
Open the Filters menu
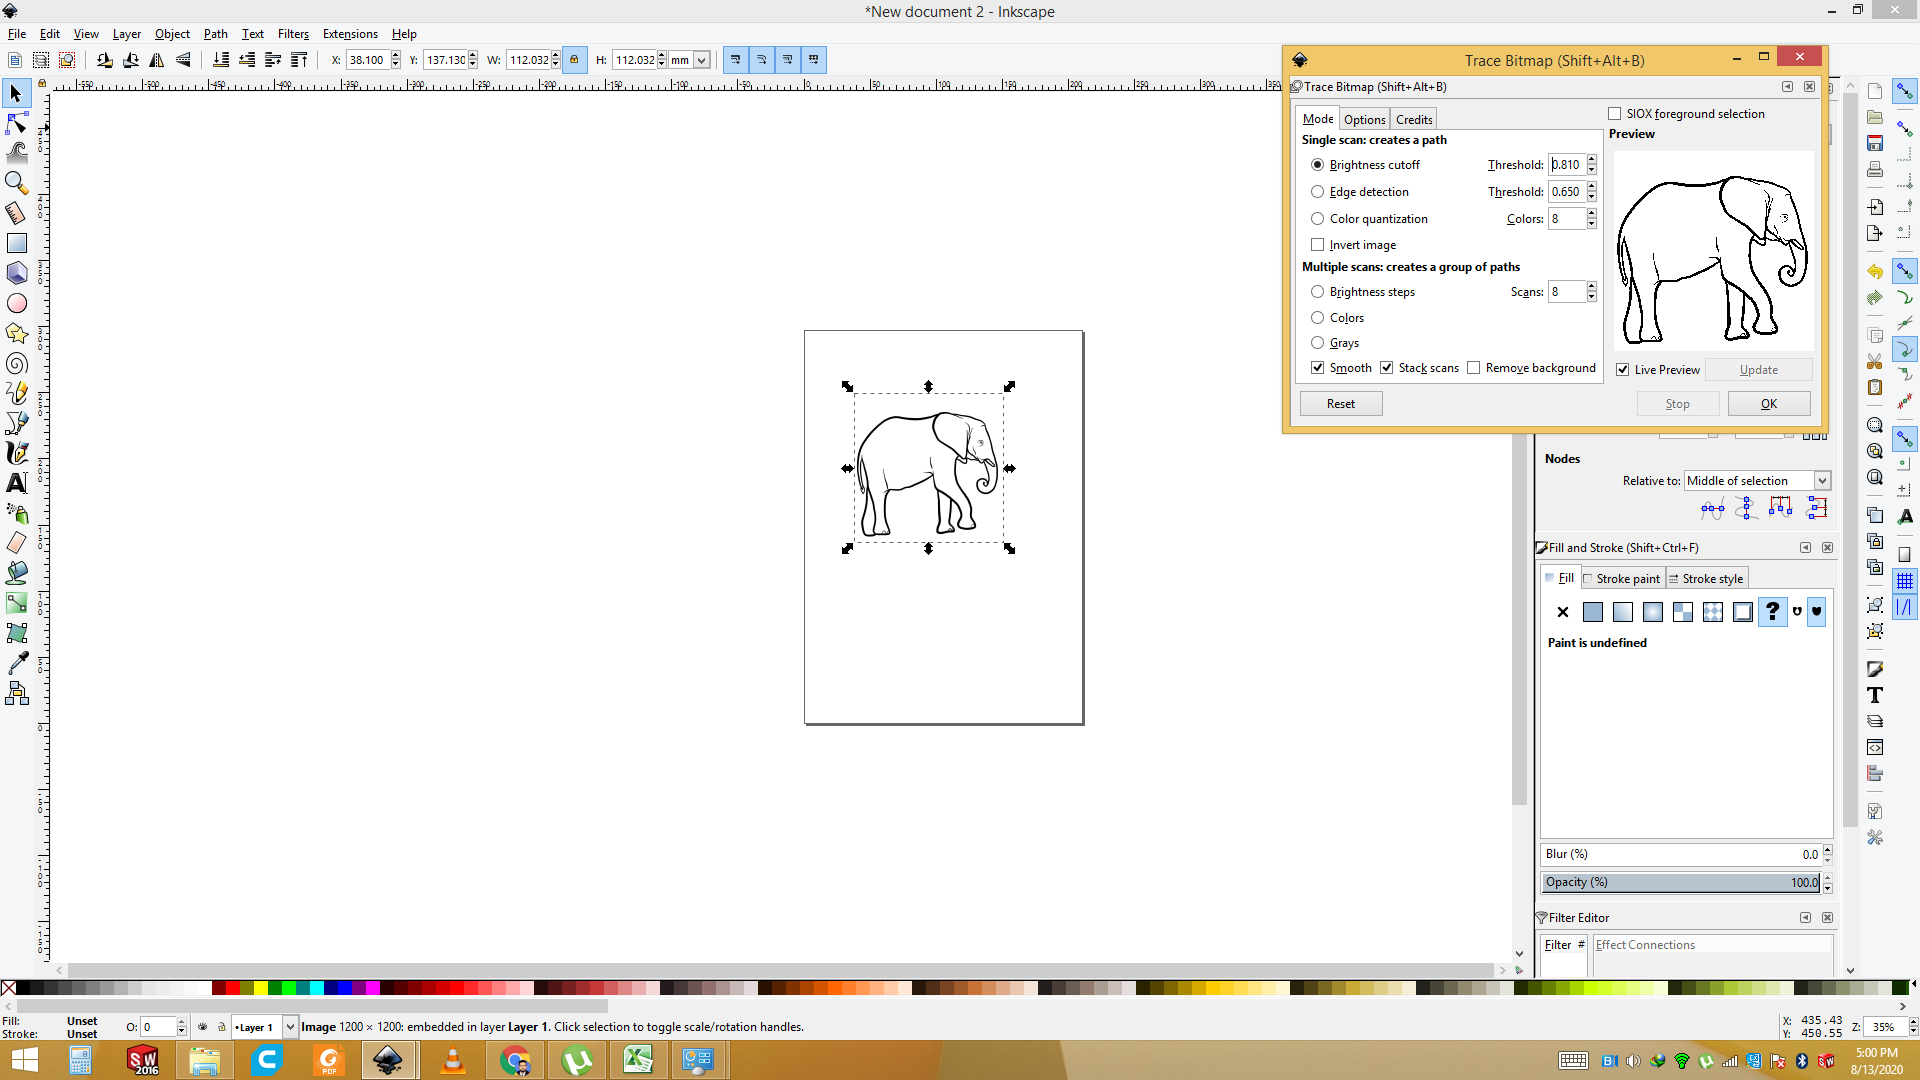coord(293,34)
